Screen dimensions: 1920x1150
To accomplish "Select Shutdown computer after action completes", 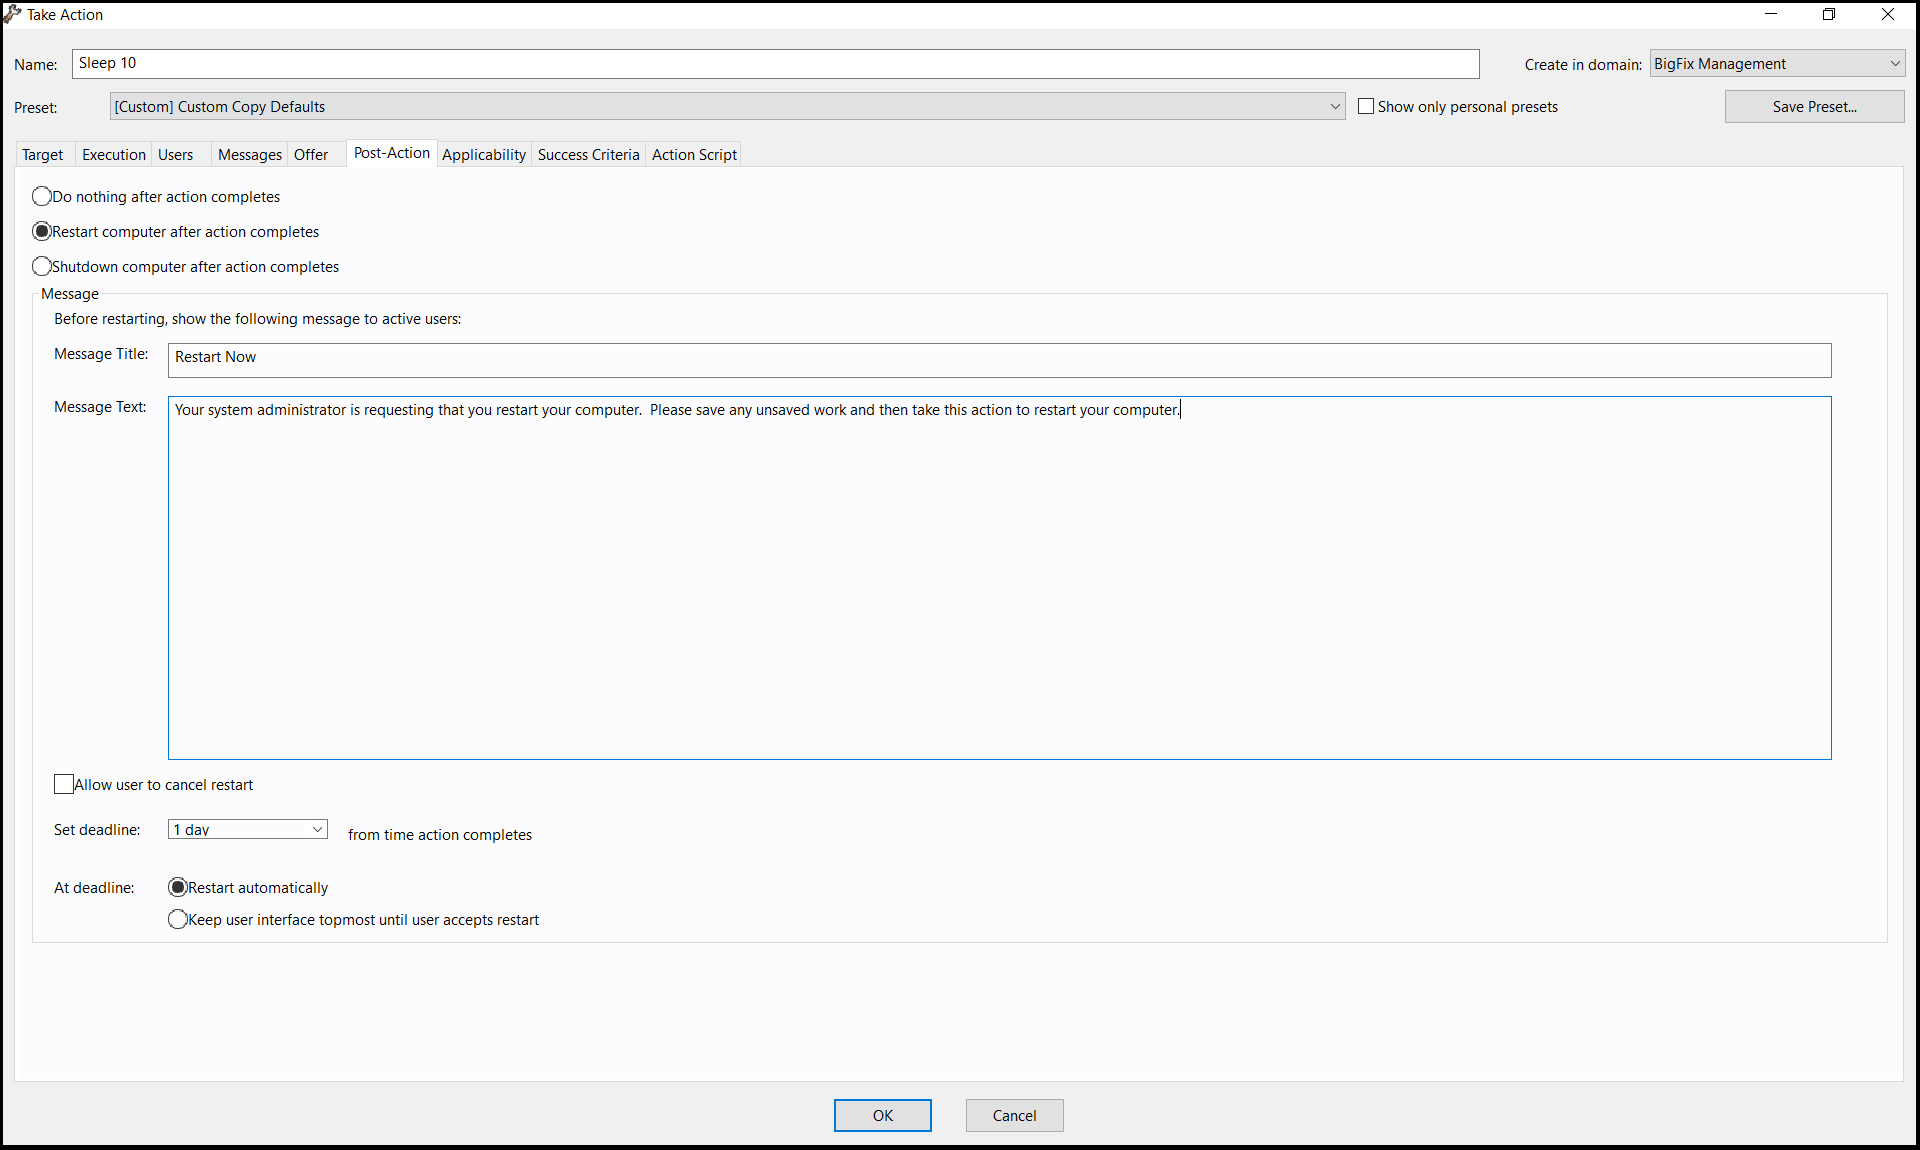I will [x=42, y=266].
